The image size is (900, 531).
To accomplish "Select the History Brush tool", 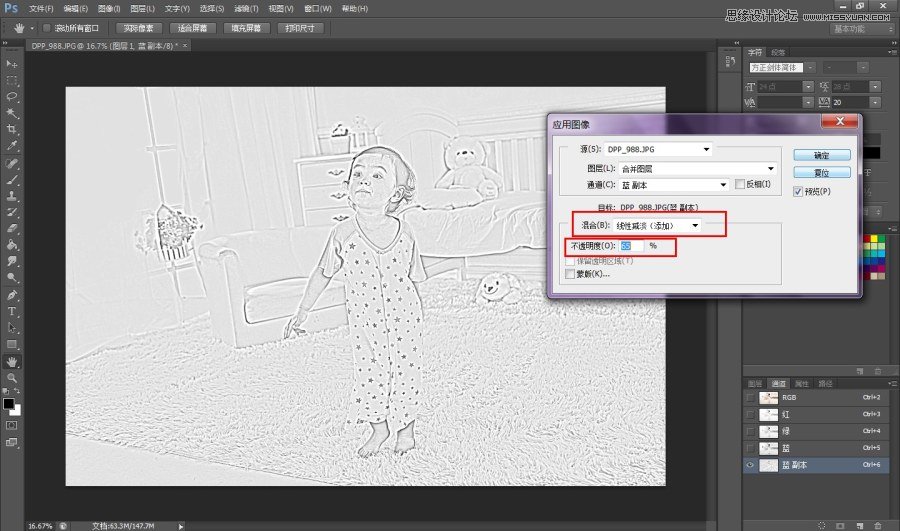I will point(11,212).
